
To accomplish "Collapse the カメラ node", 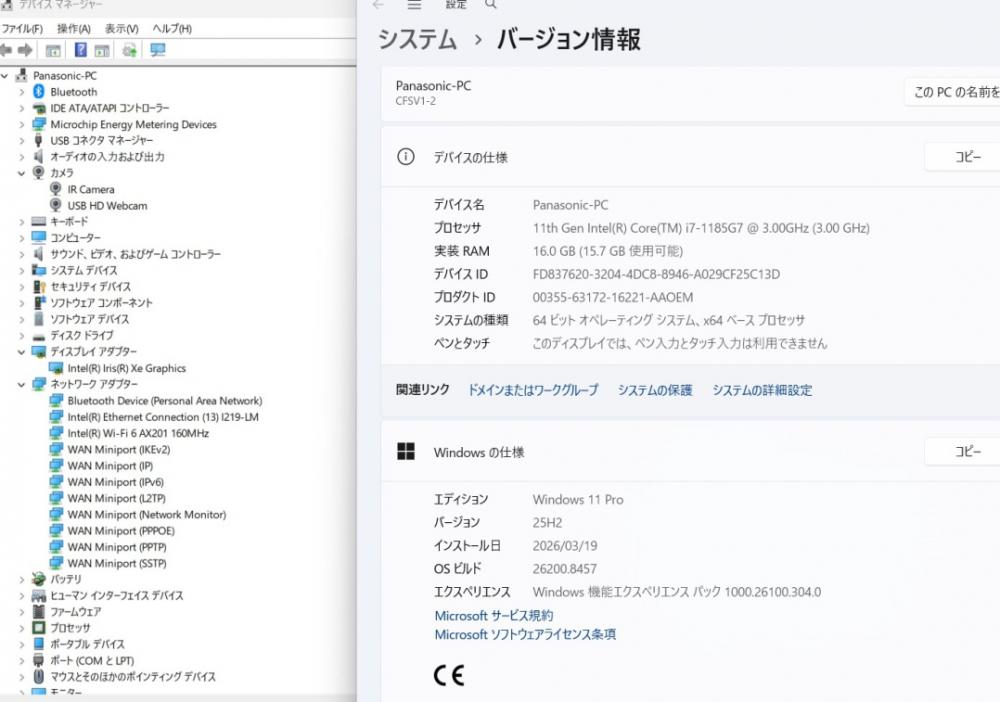I will 22,173.
